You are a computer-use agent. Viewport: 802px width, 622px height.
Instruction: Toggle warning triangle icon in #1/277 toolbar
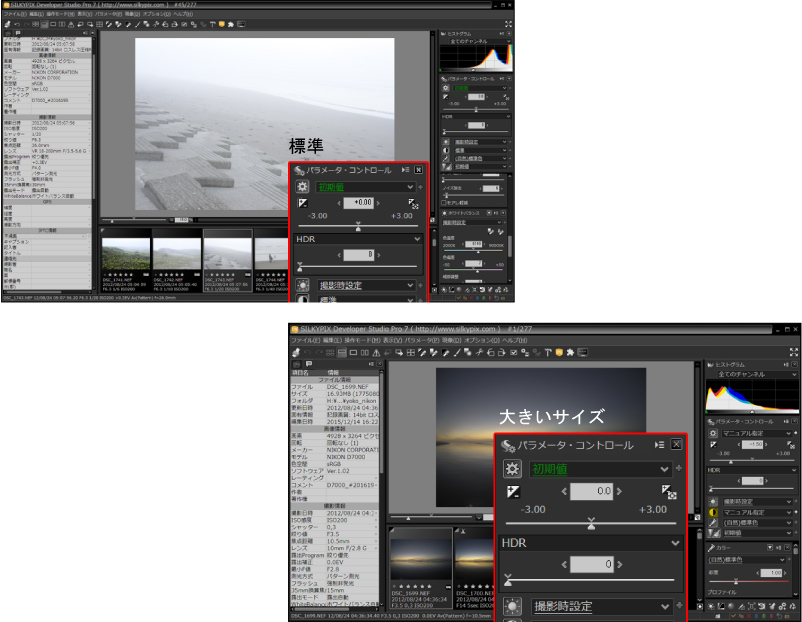[376, 352]
